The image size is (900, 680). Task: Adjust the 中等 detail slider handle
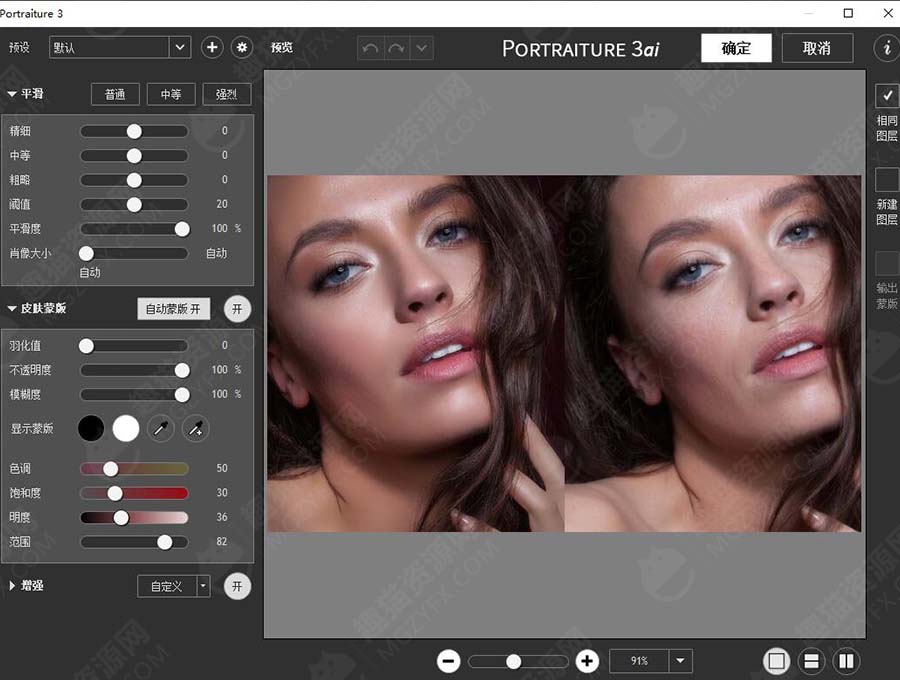pyautogui.click(x=134, y=156)
